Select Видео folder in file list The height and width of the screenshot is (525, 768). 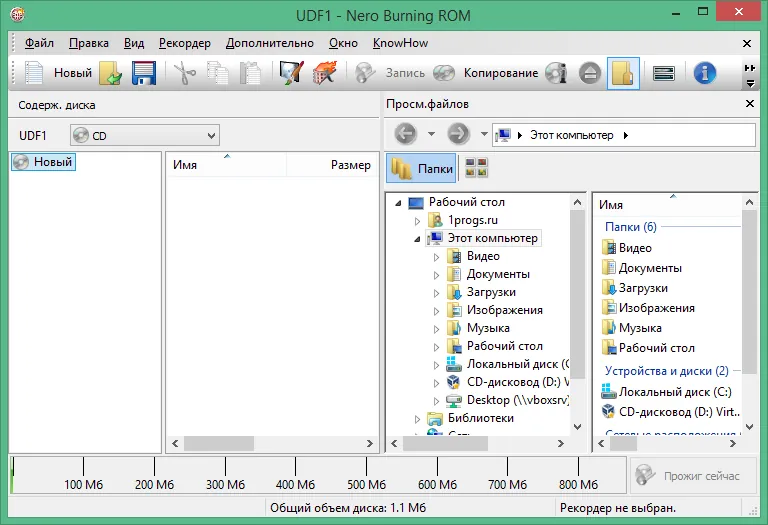[627, 248]
